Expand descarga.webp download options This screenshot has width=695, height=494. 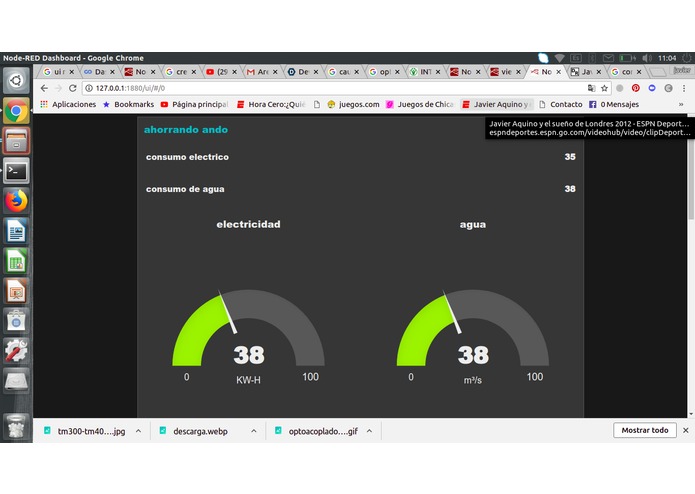254,431
